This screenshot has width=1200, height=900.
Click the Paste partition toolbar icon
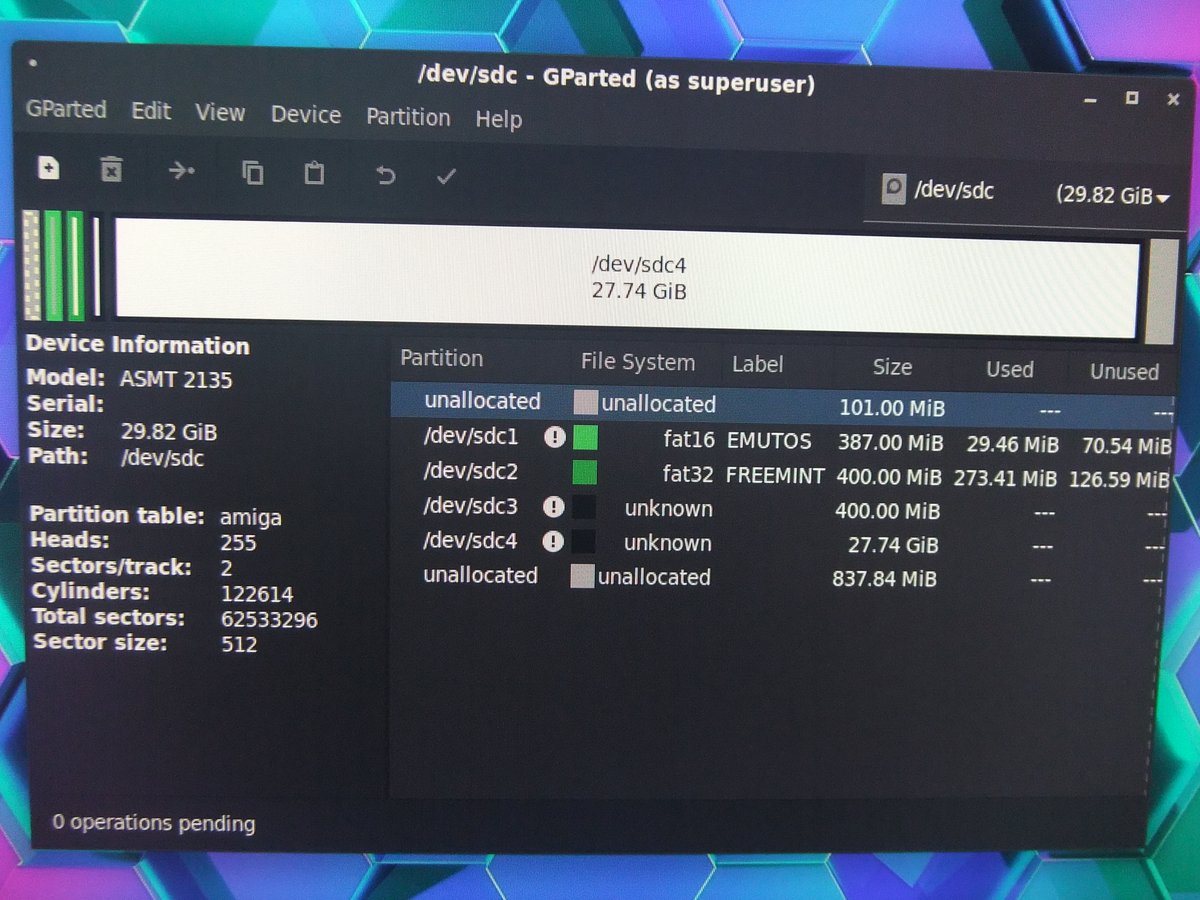coord(315,173)
